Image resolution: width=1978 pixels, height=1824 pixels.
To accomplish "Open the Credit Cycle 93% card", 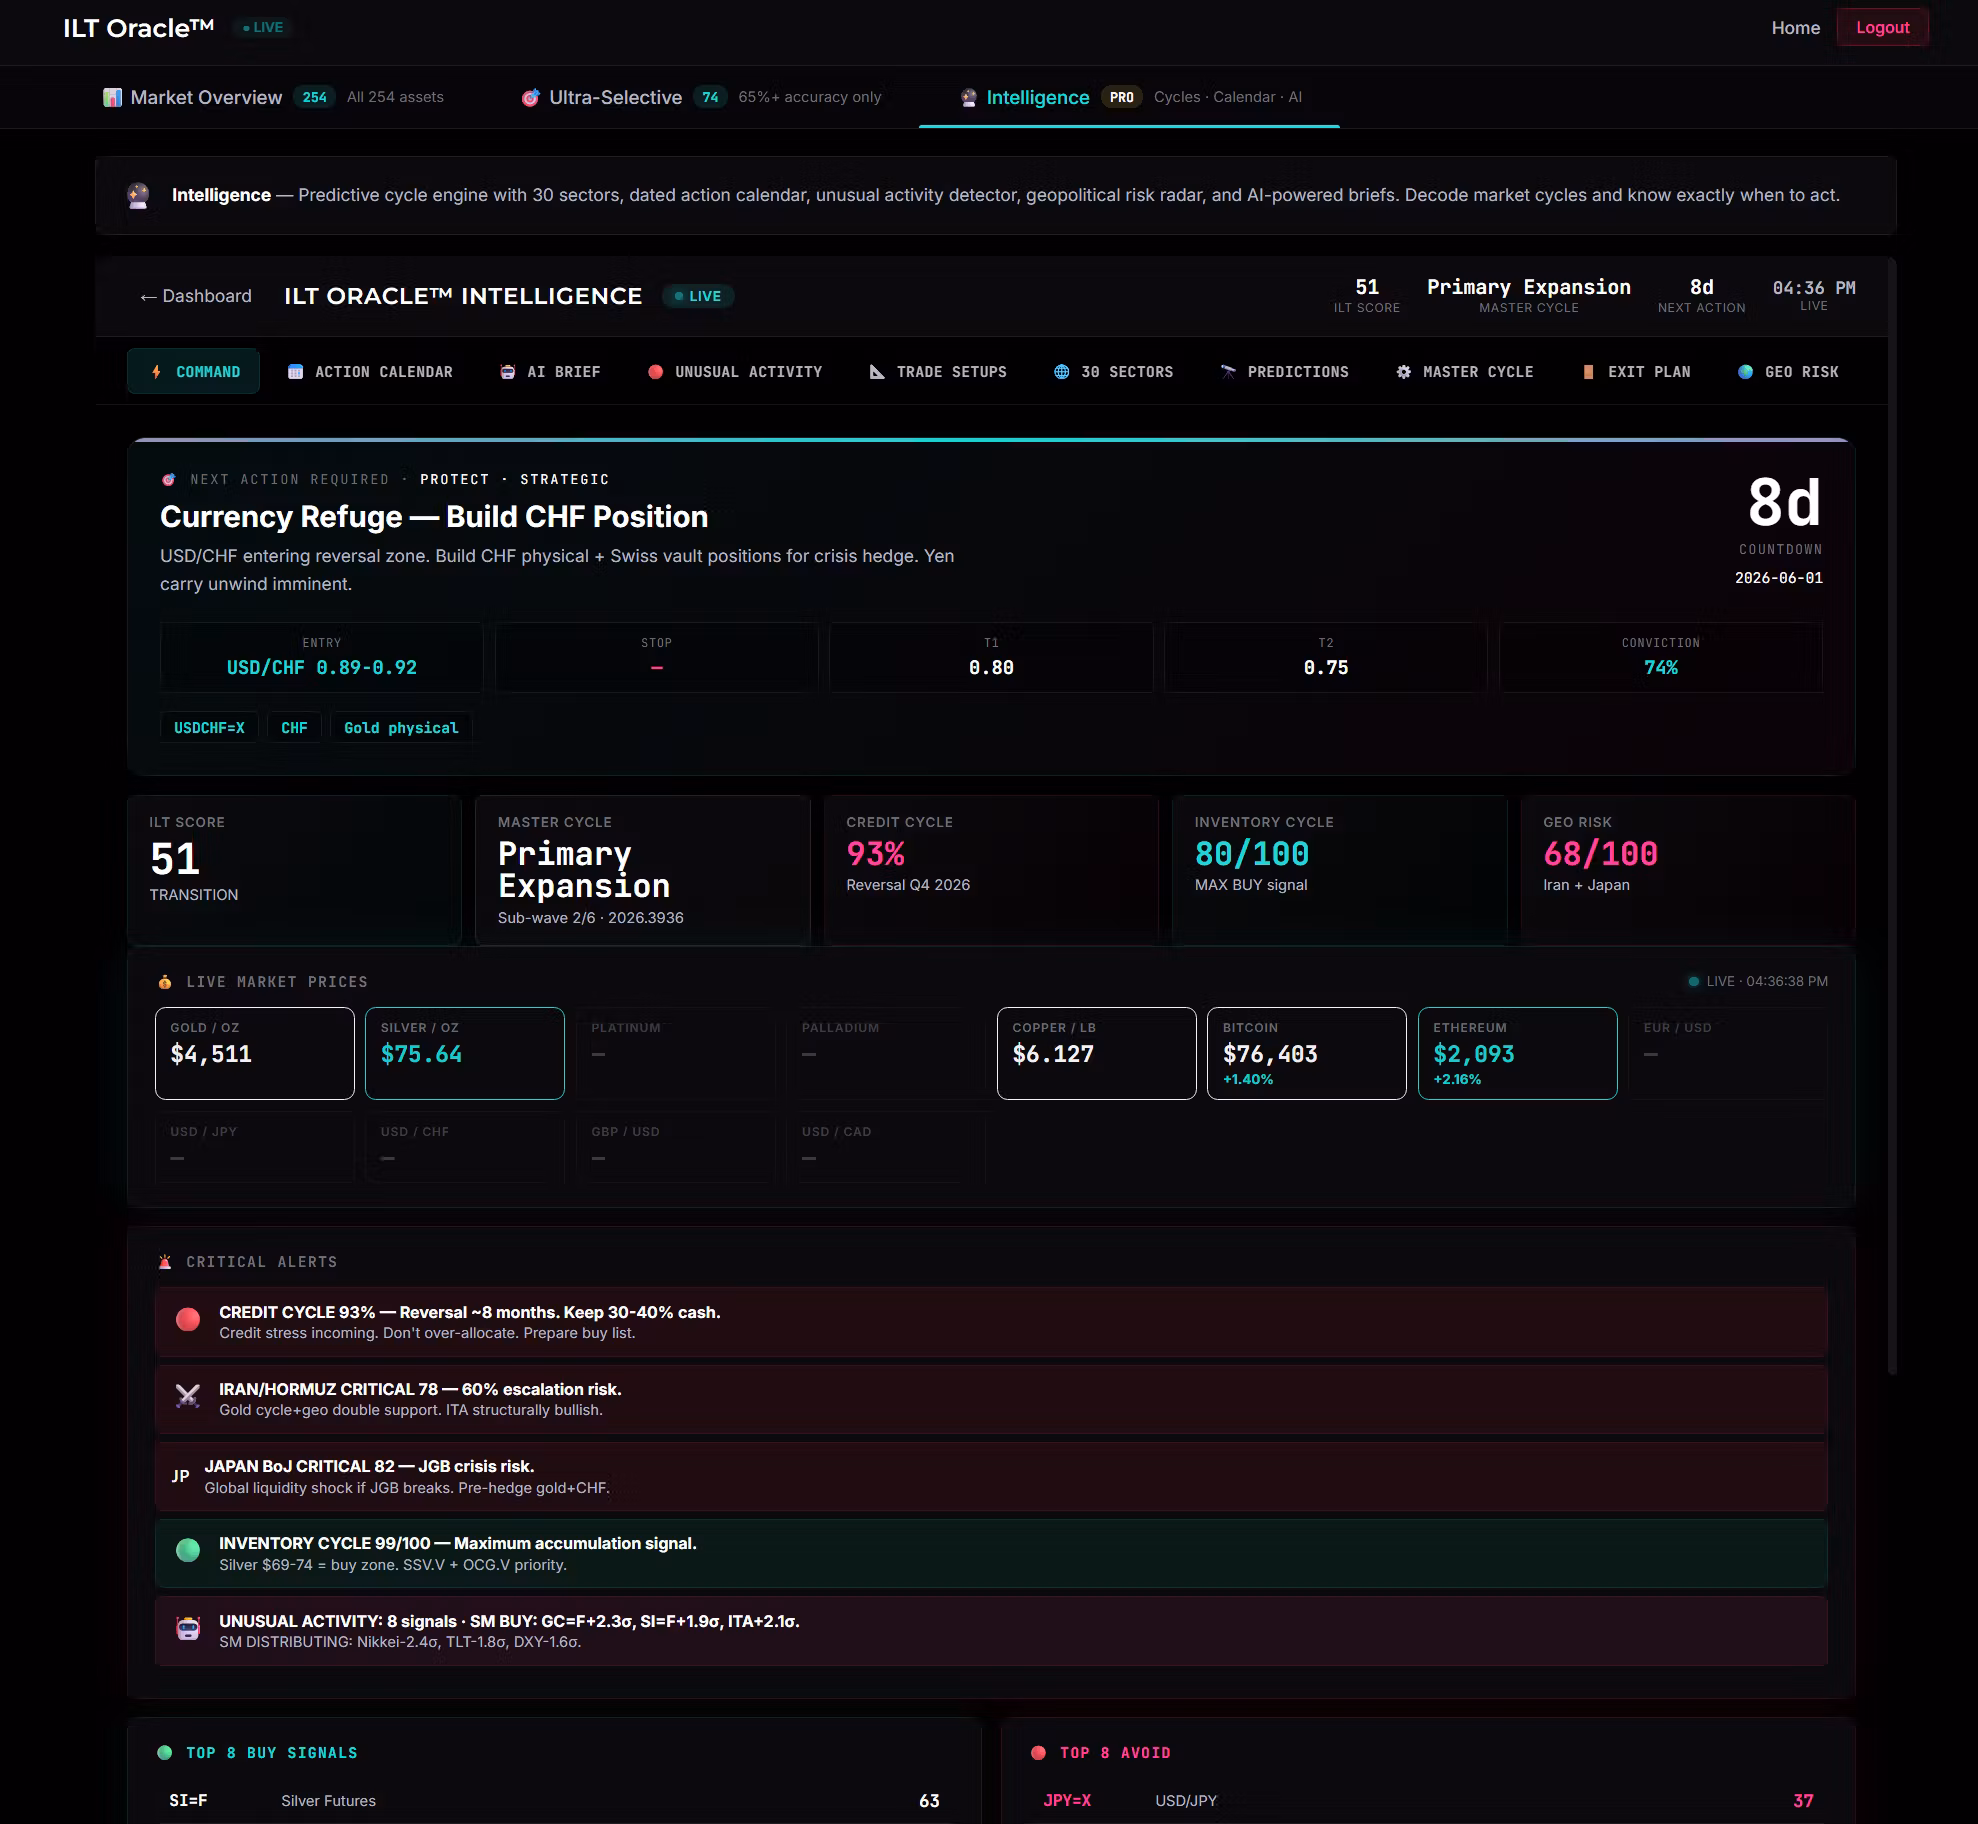I will point(991,870).
